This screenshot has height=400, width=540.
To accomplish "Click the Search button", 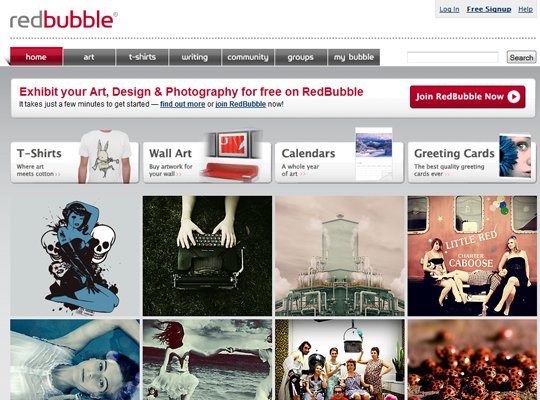I will pos(521,57).
